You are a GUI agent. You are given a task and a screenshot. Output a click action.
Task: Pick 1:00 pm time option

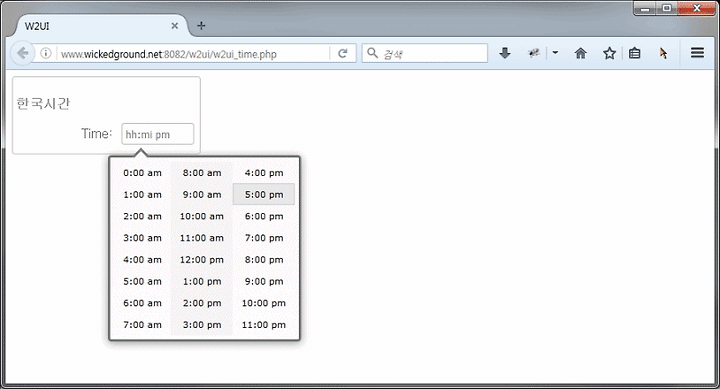202,281
